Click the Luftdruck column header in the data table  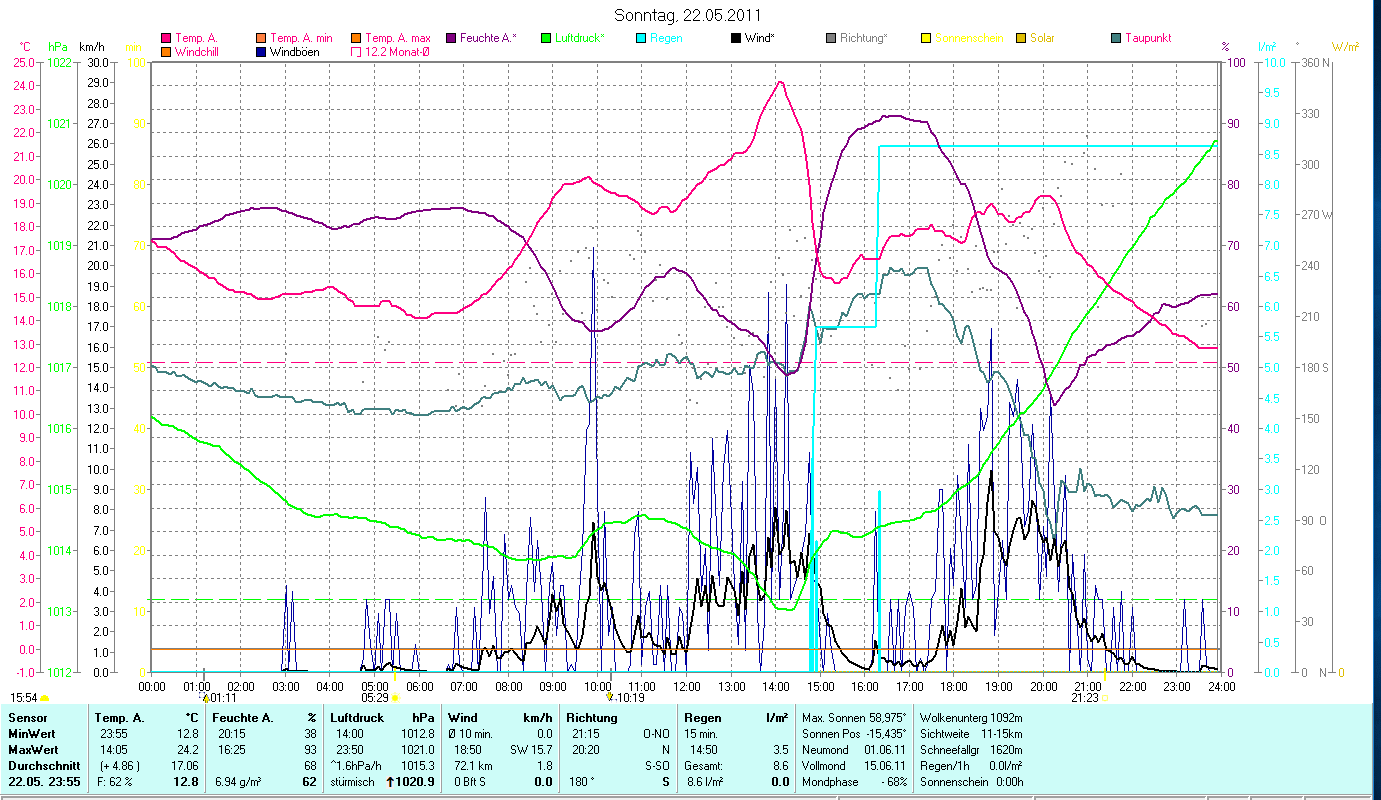click(x=356, y=718)
